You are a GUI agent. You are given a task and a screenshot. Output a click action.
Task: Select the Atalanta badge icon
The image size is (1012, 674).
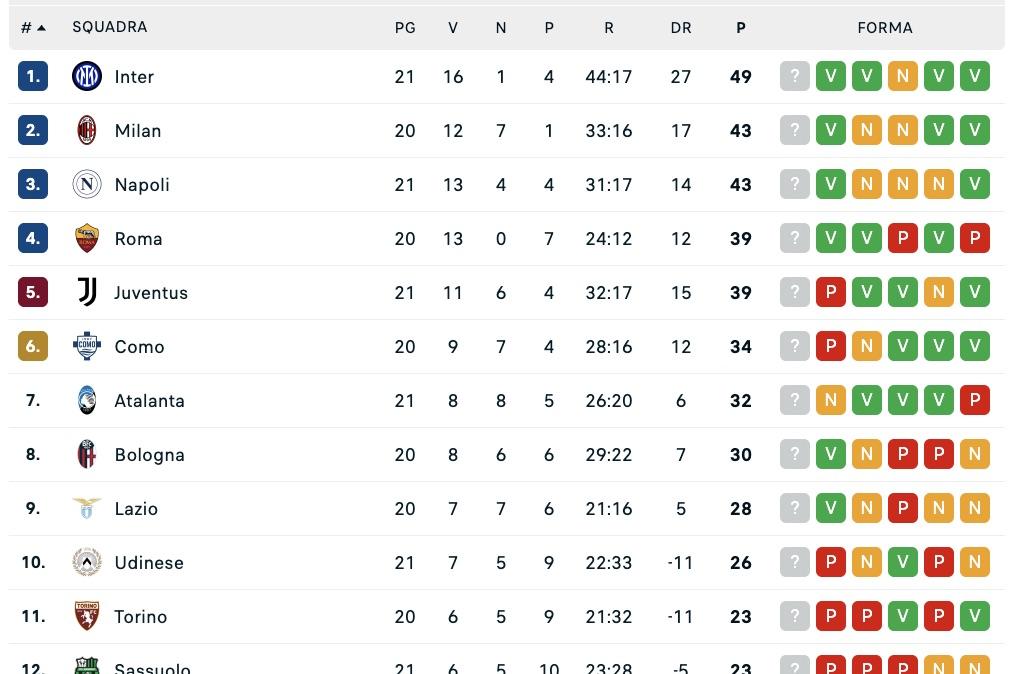click(87, 400)
